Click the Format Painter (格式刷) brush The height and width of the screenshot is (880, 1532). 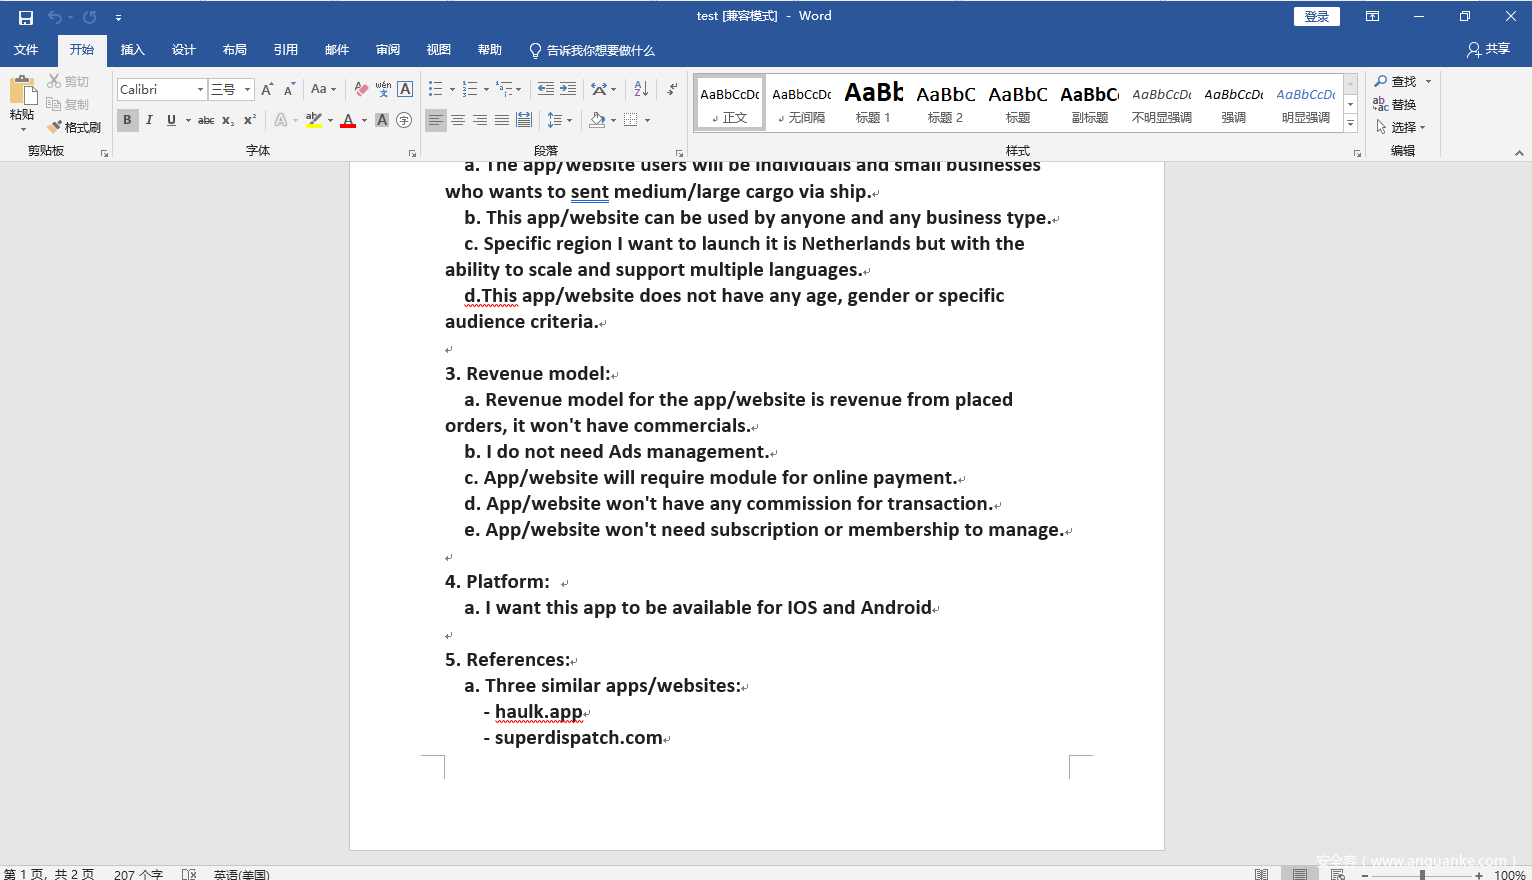(x=73, y=127)
